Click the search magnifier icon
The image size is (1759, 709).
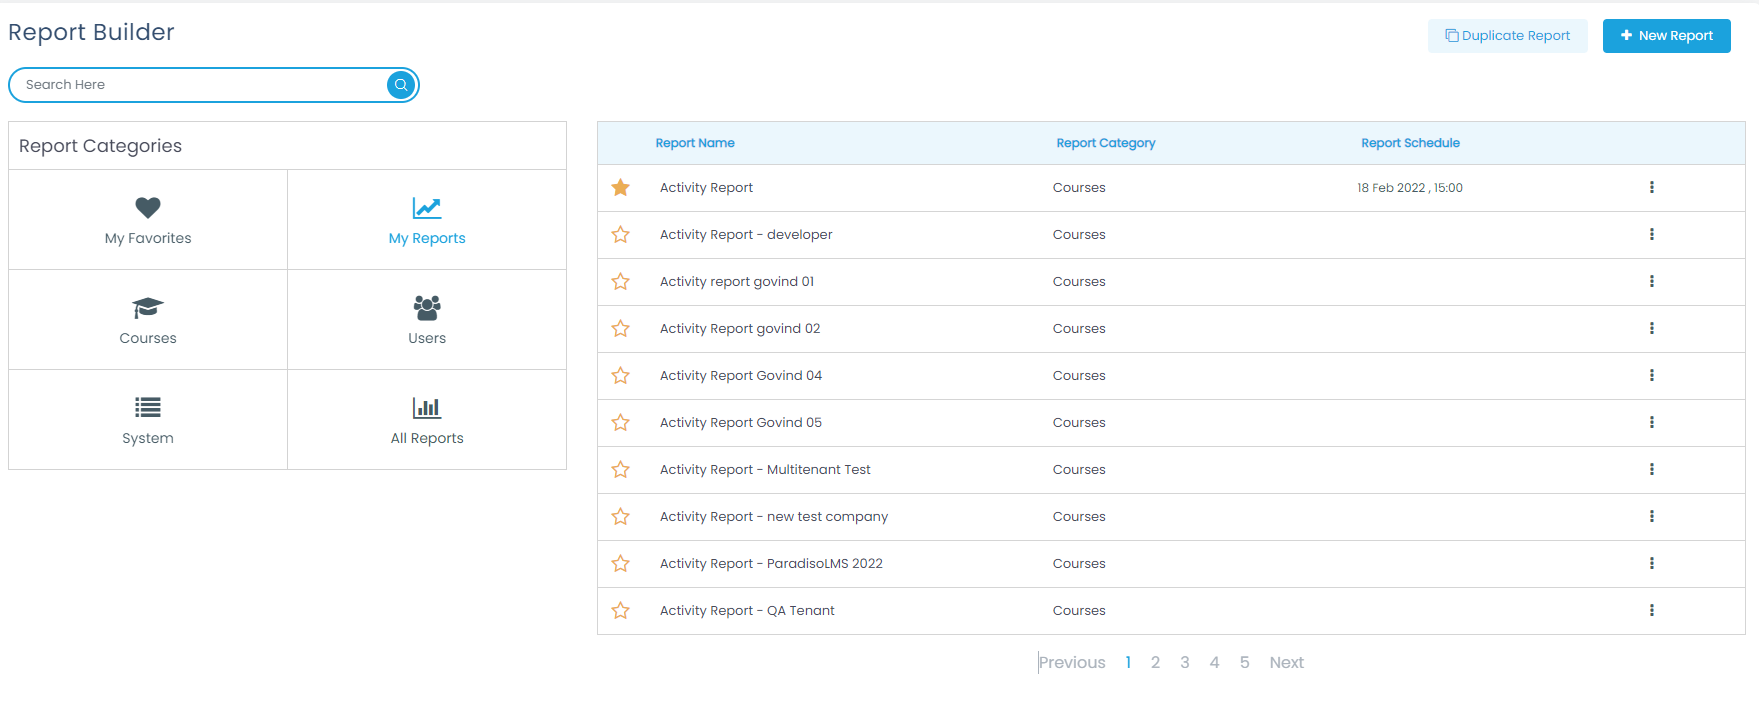coord(401,85)
